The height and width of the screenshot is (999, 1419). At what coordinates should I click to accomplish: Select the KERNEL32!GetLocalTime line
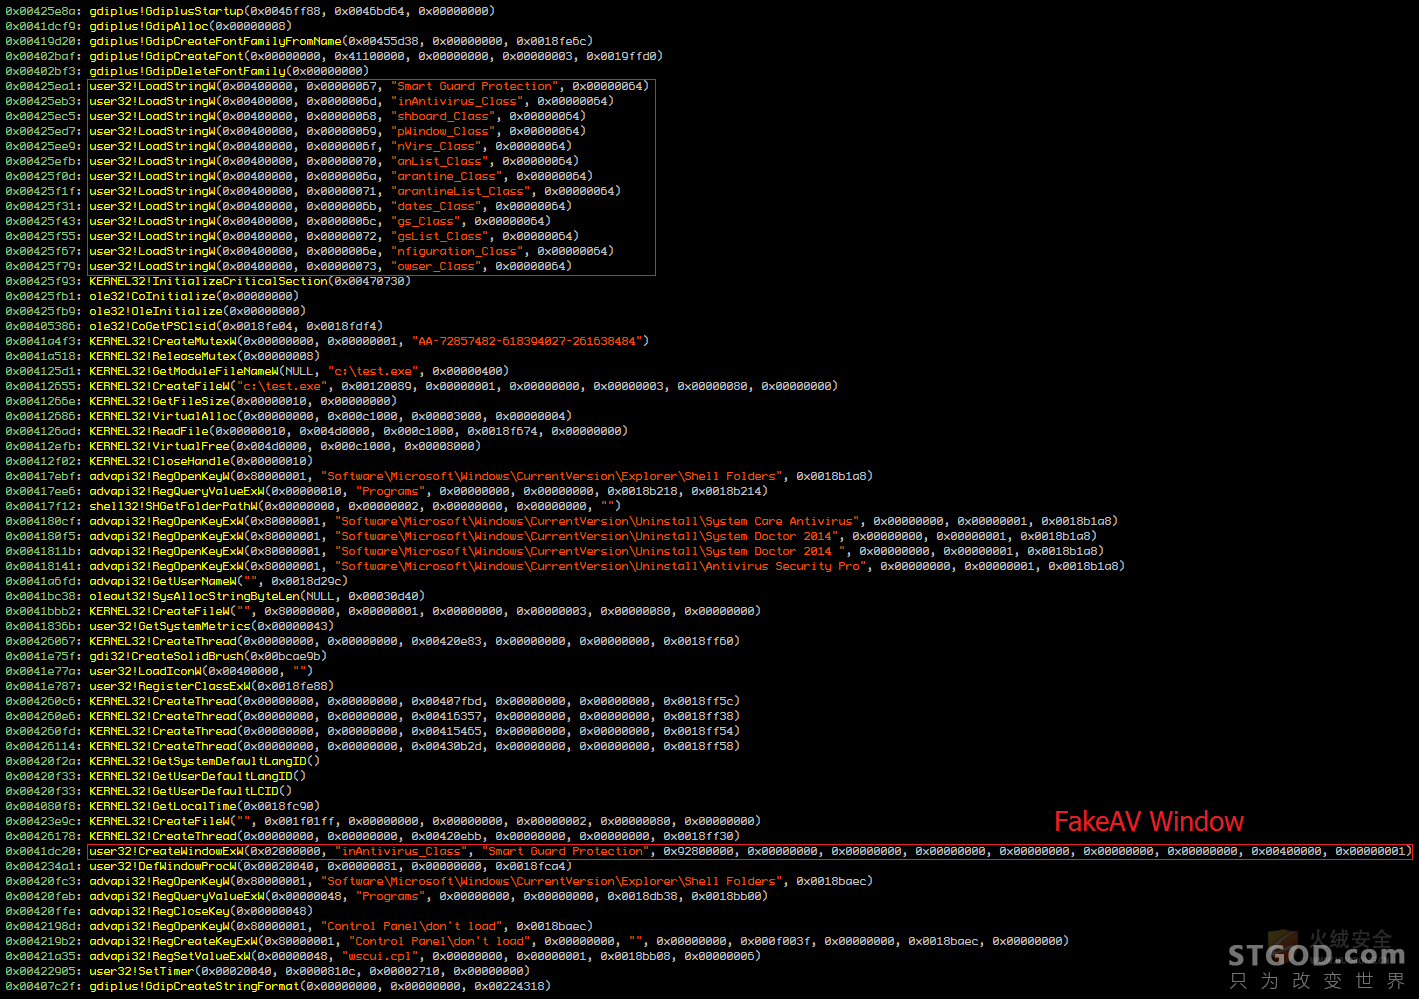pyautogui.click(x=163, y=806)
